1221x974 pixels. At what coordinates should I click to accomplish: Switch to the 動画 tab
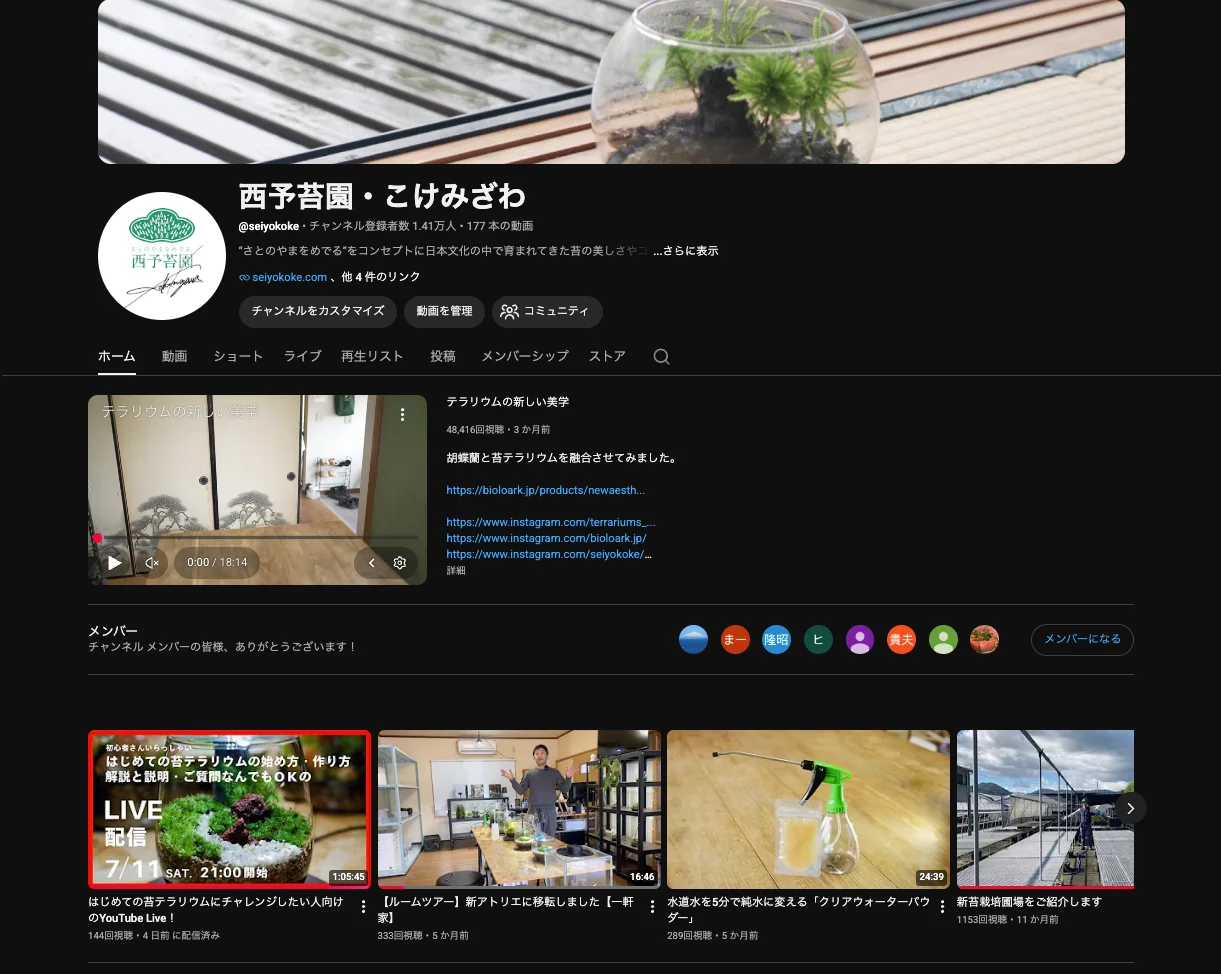[175, 356]
